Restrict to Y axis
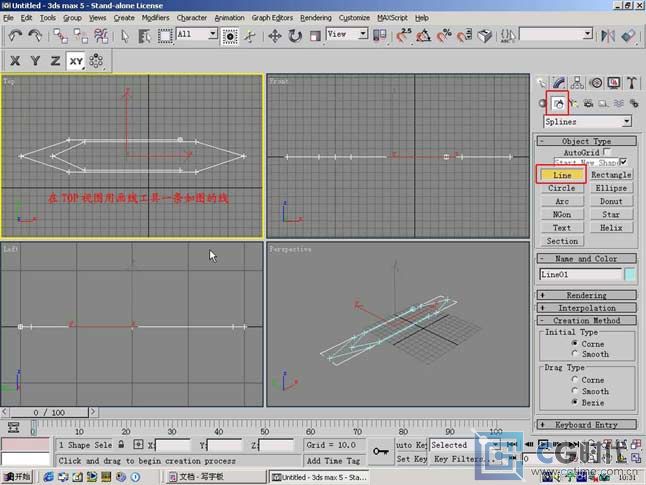646x485 pixels. (35, 61)
